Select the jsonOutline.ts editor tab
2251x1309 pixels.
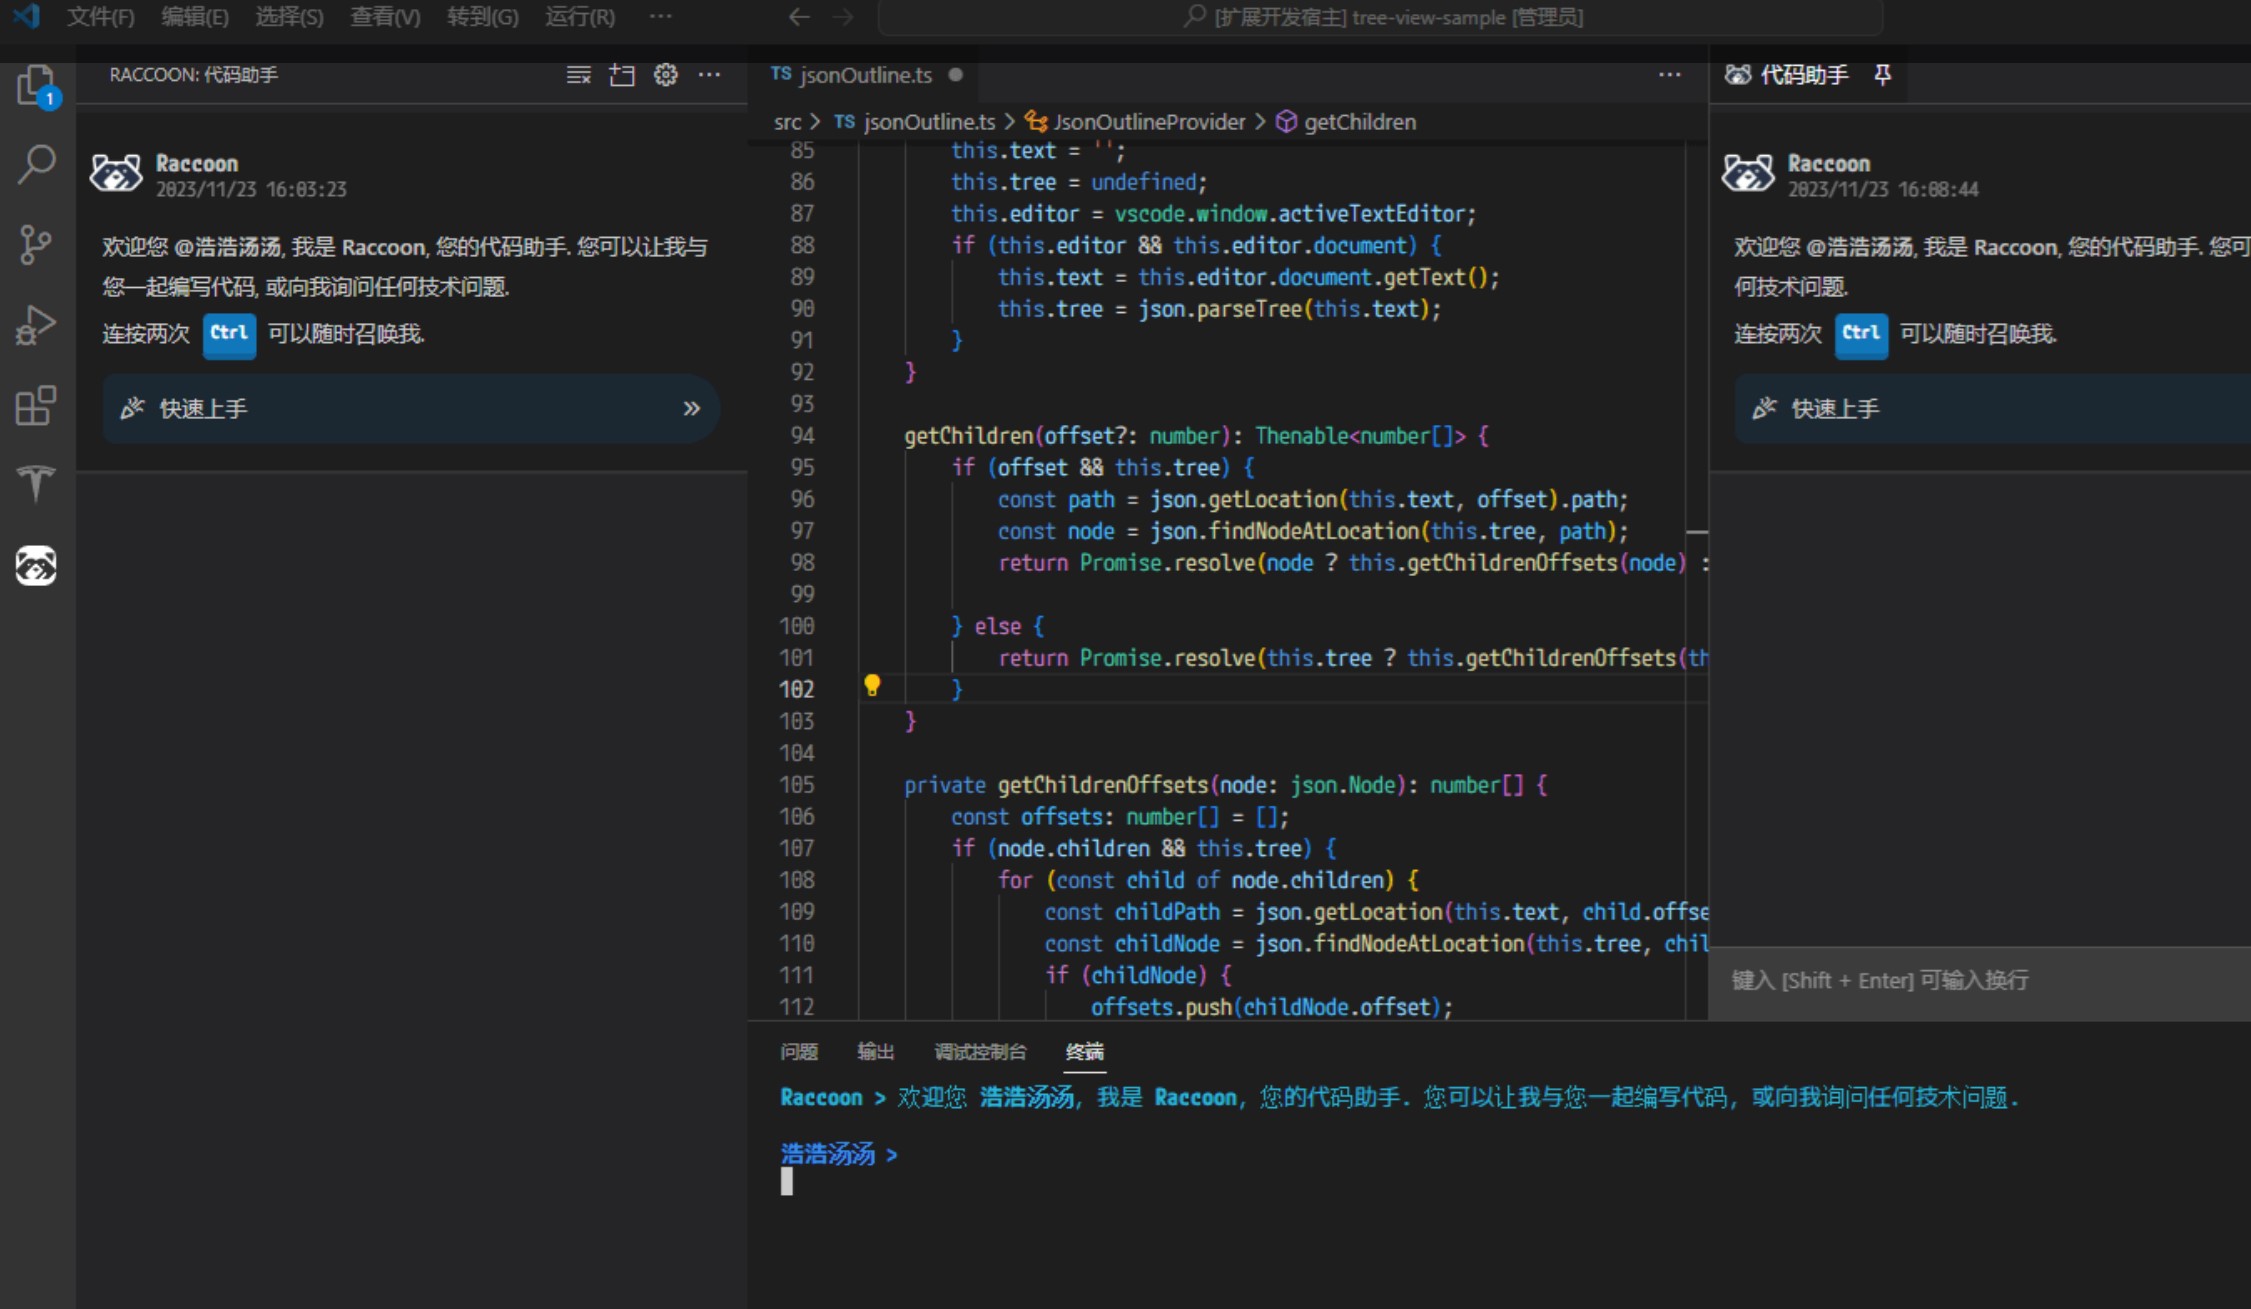click(x=865, y=75)
